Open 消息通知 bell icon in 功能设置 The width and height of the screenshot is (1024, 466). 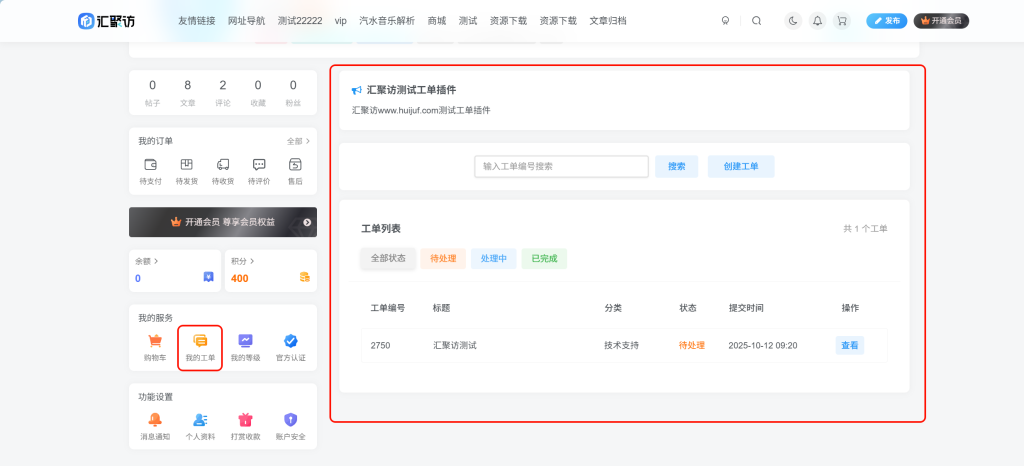point(155,425)
